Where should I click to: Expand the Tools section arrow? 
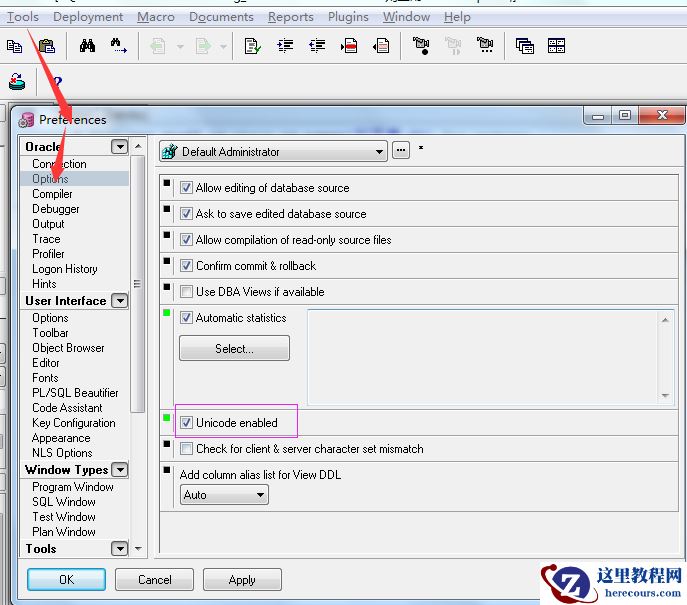[120, 548]
